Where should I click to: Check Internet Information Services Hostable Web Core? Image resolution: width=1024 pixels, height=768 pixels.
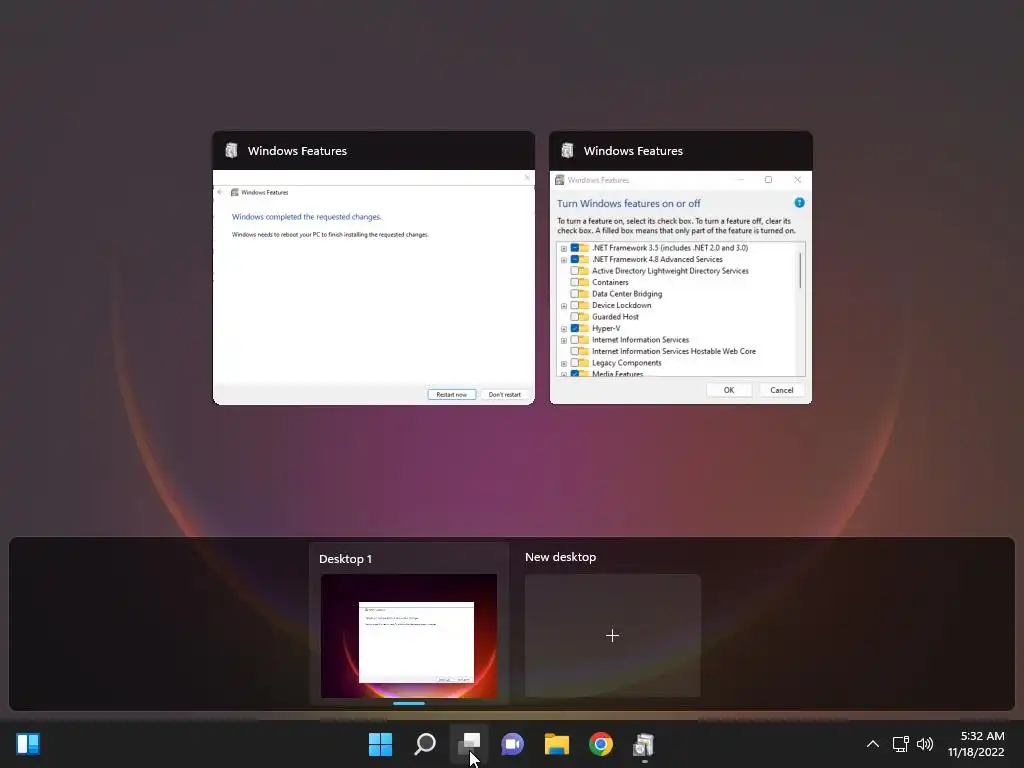coord(575,351)
